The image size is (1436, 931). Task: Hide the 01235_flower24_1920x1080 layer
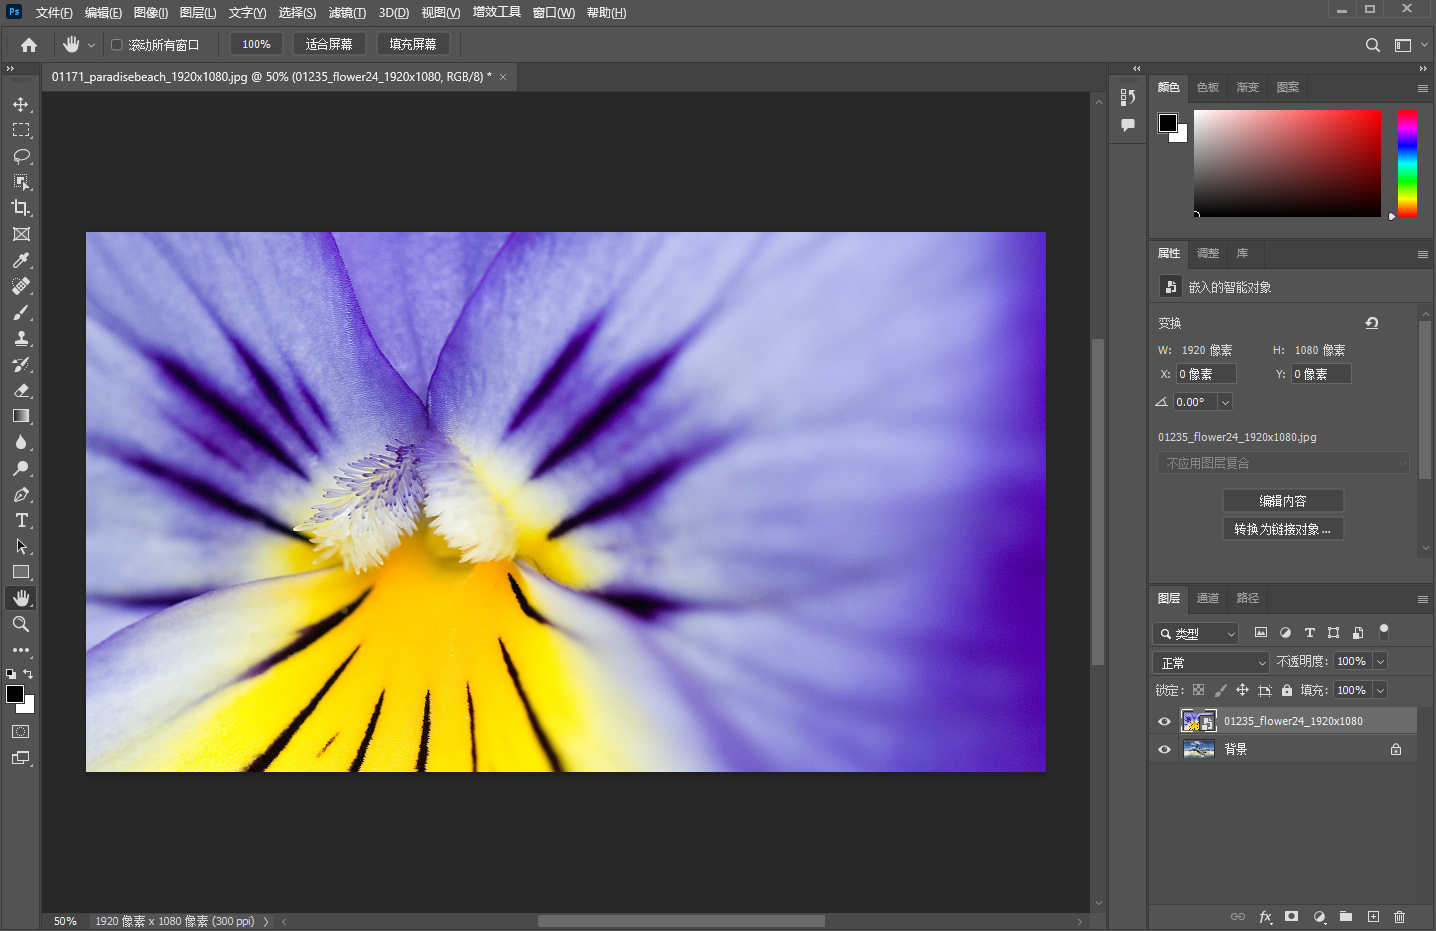(x=1164, y=720)
